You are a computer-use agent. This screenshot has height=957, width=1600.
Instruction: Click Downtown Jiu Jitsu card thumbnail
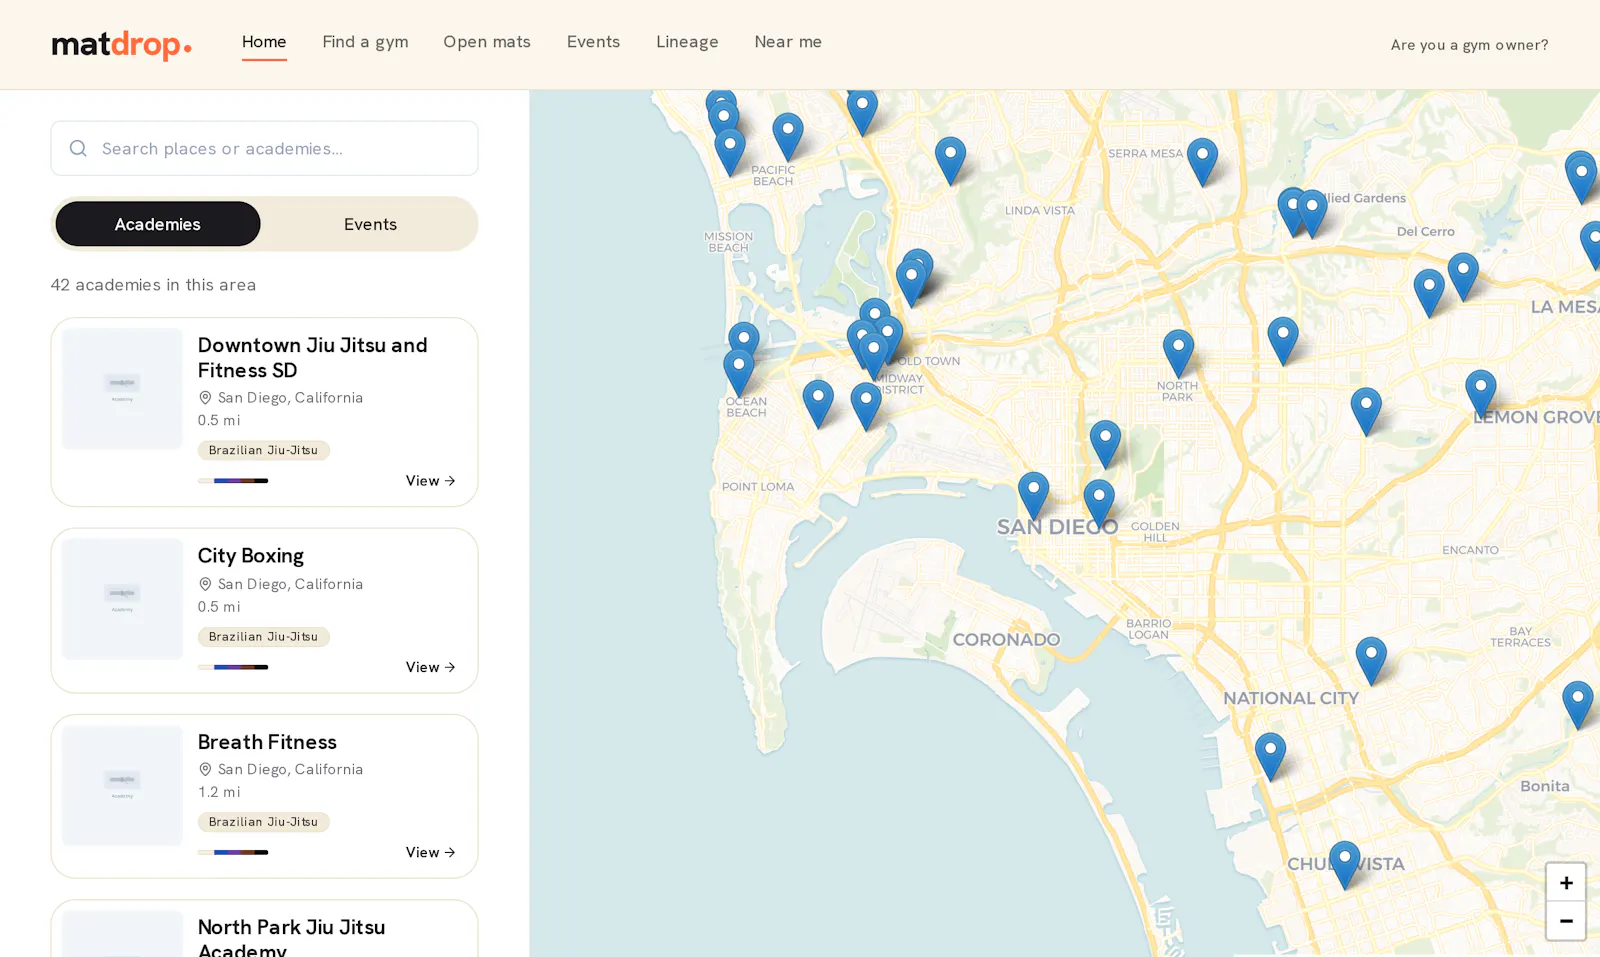(122, 388)
